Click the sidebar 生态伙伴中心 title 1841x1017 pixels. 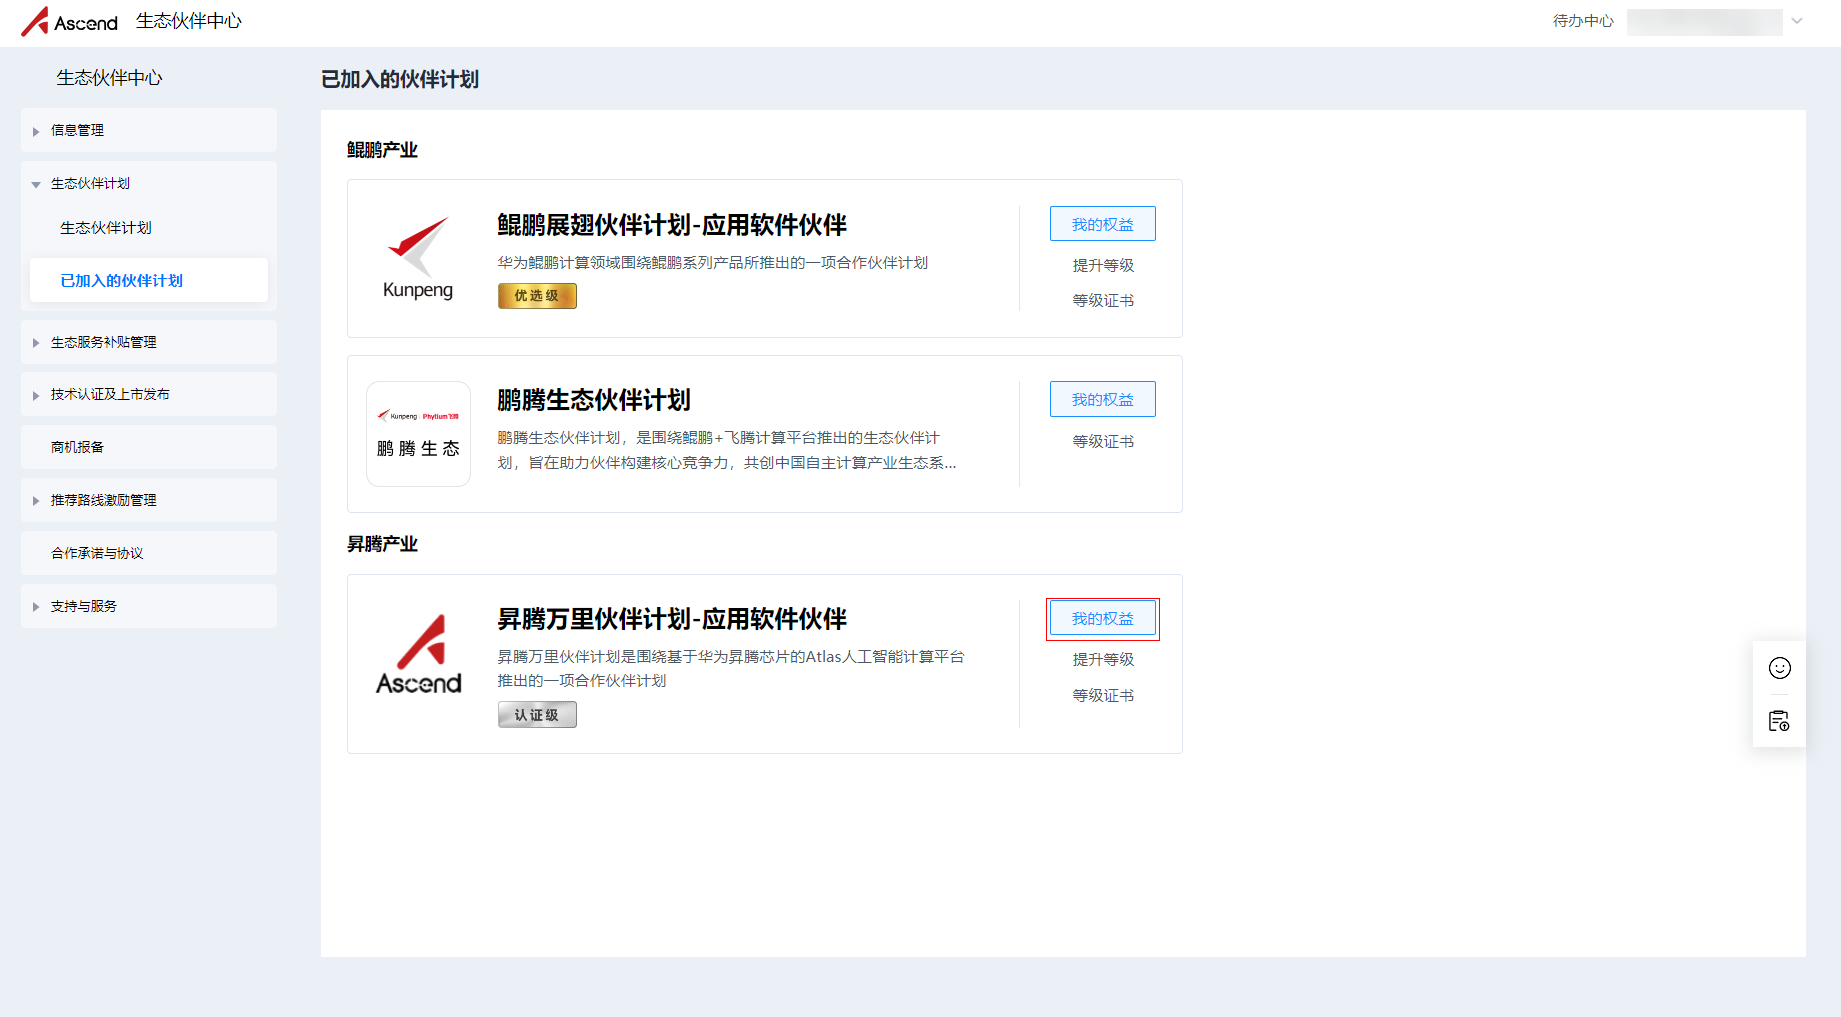pyautogui.click(x=109, y=78)
